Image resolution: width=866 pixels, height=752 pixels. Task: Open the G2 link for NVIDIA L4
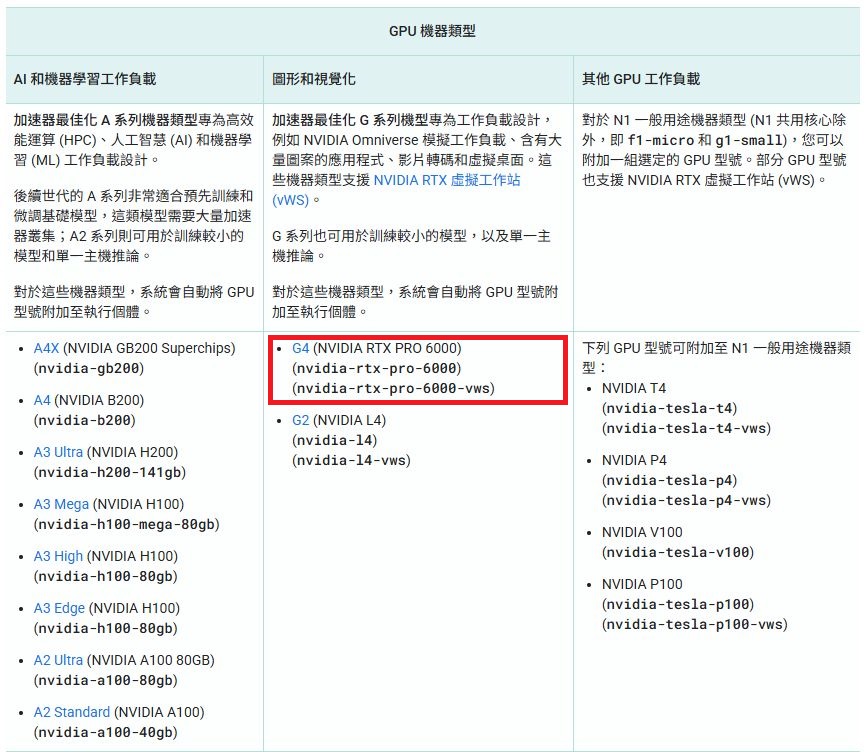pyautogui.click(x=301, y=420)
